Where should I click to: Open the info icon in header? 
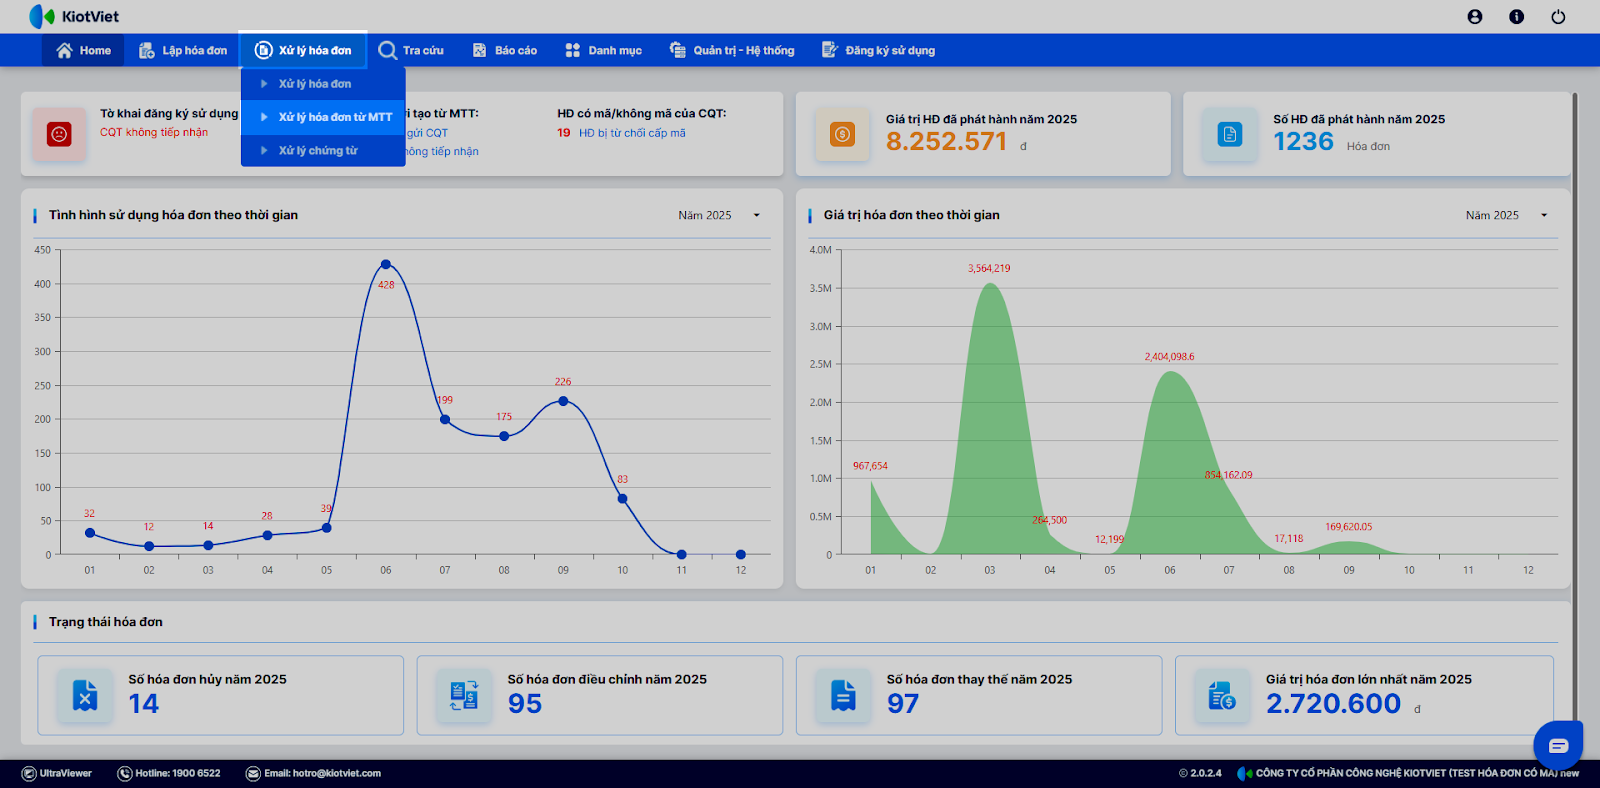pyautogui.click(x=1516, y=17)
